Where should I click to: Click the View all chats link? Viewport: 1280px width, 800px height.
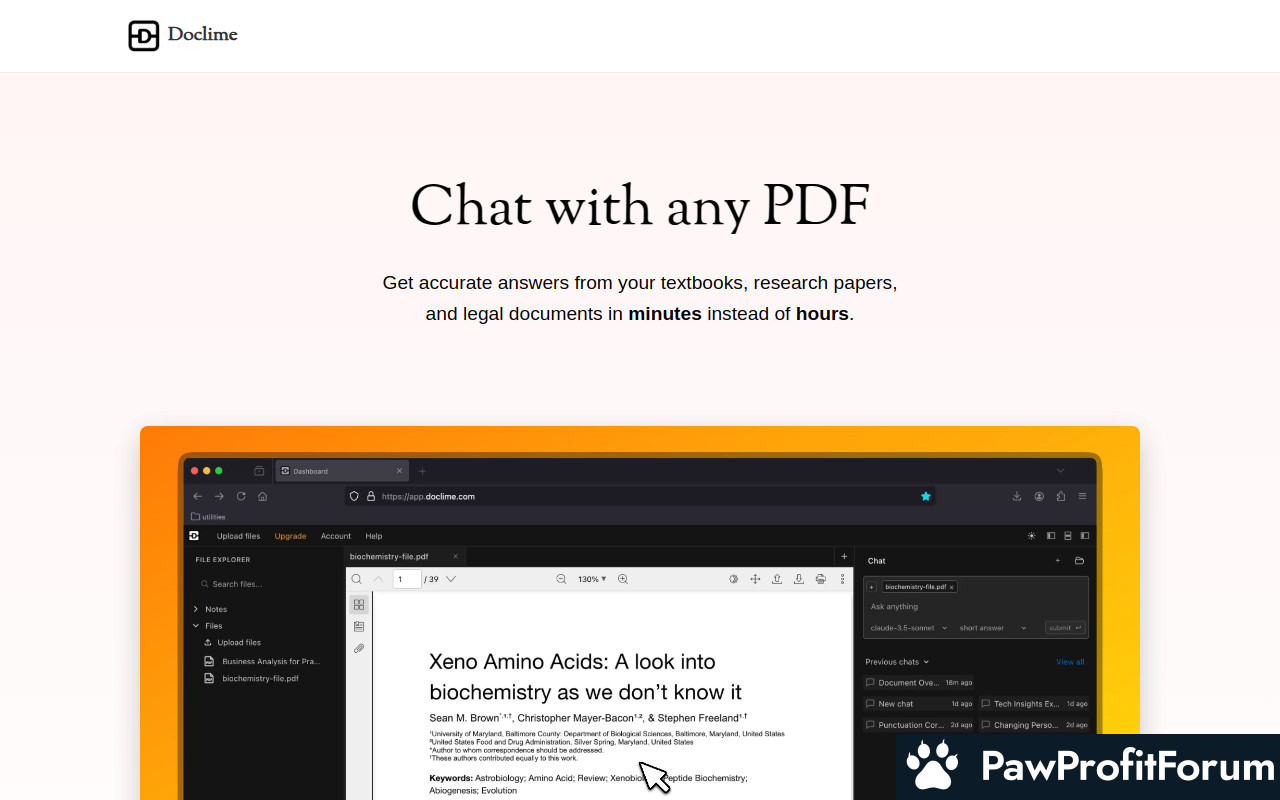(1069, 662)
